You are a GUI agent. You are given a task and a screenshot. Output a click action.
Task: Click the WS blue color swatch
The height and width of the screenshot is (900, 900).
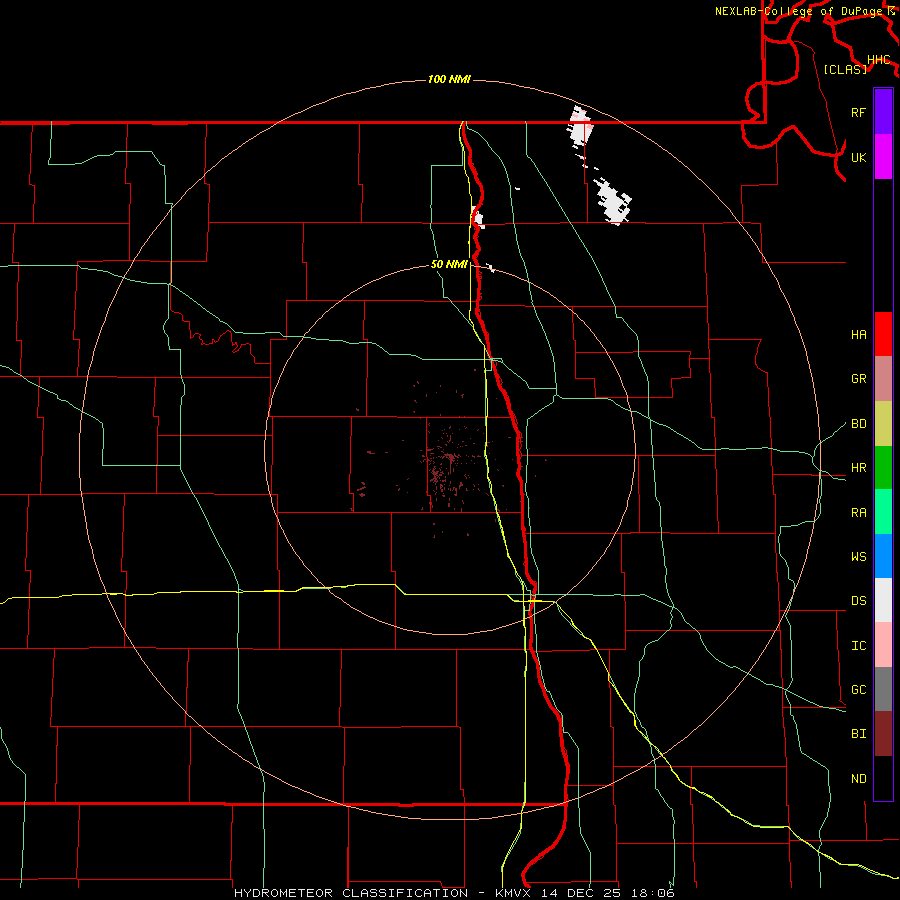pyautogui.click(x=883, y=556)
